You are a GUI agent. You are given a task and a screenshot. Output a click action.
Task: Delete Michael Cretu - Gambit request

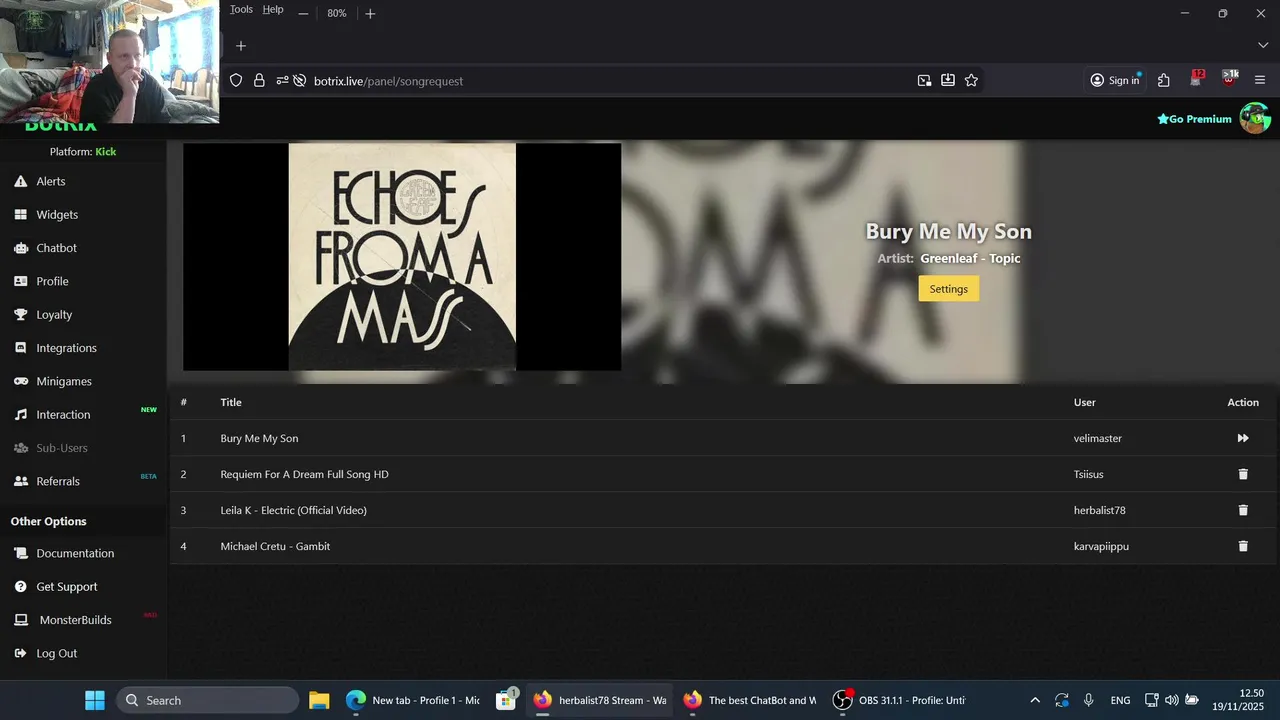coord(1243,546)
